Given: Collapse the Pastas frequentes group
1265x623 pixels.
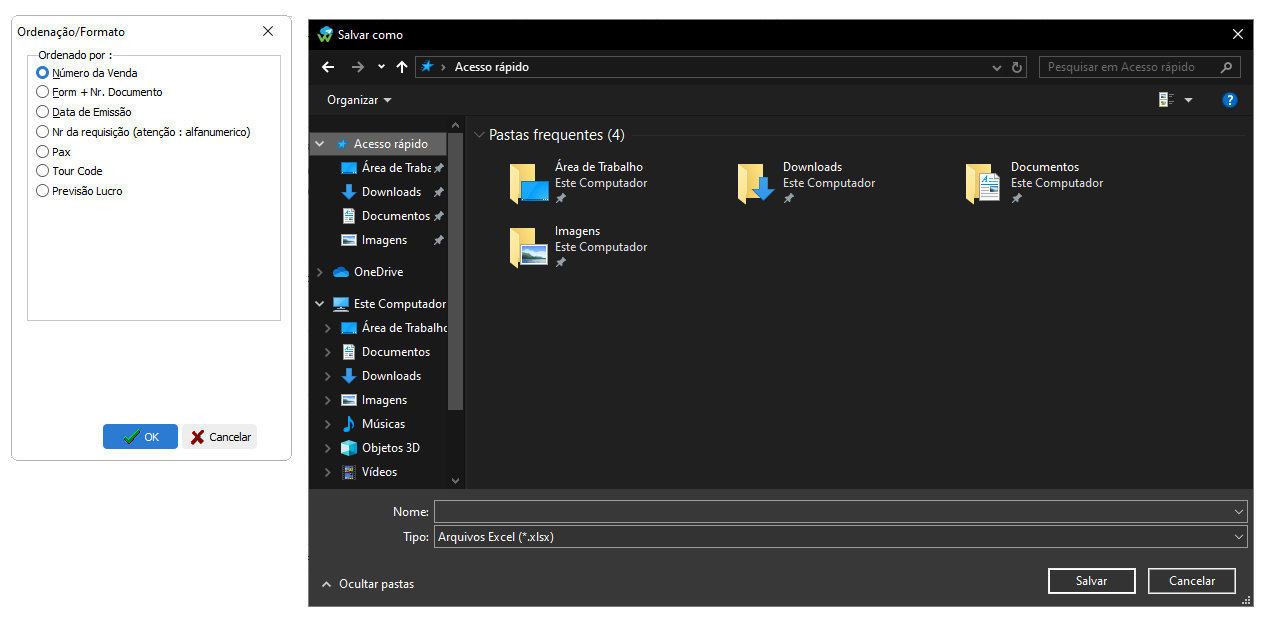Looking at the screenshot, I should click(x=479, y=135).
